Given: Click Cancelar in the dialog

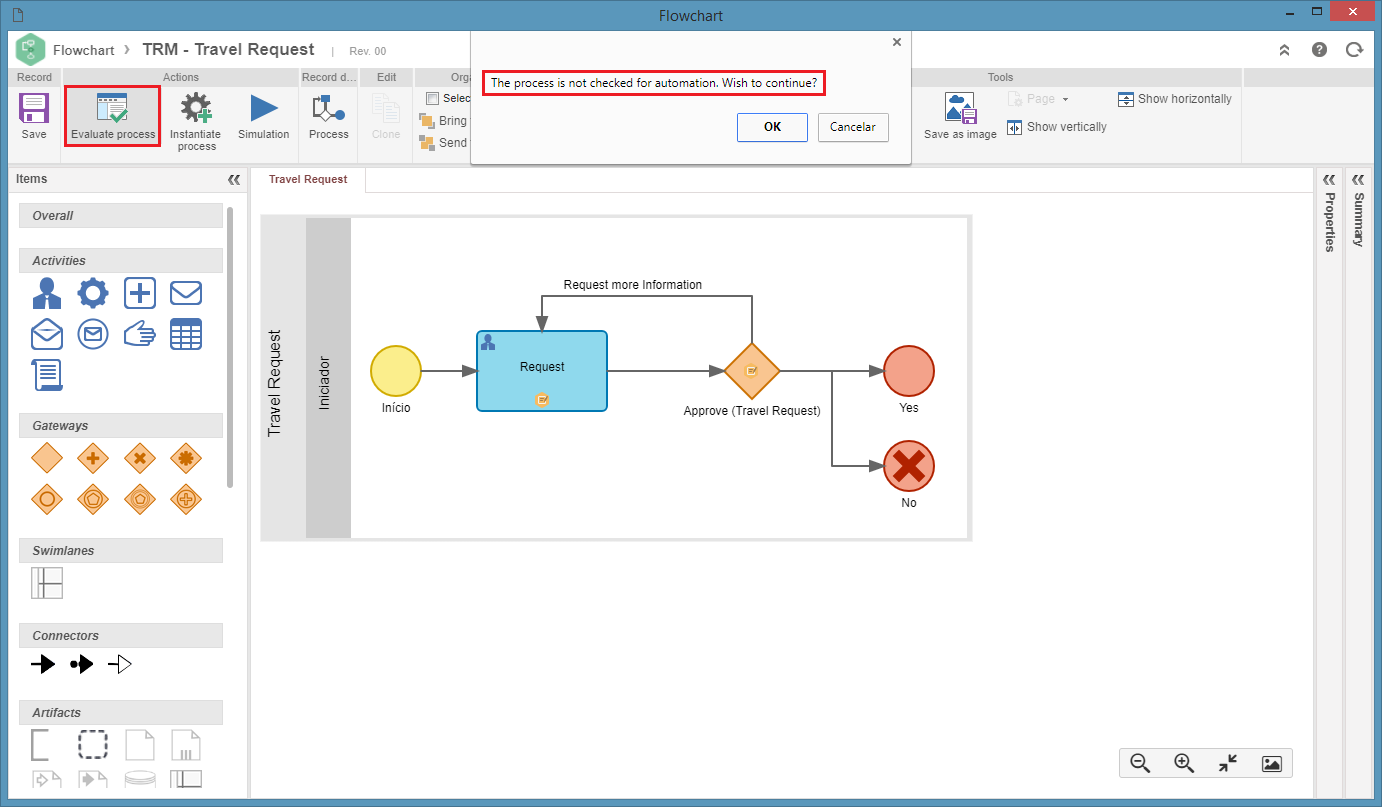Looking at the screenshot, I should click(853, 127).
